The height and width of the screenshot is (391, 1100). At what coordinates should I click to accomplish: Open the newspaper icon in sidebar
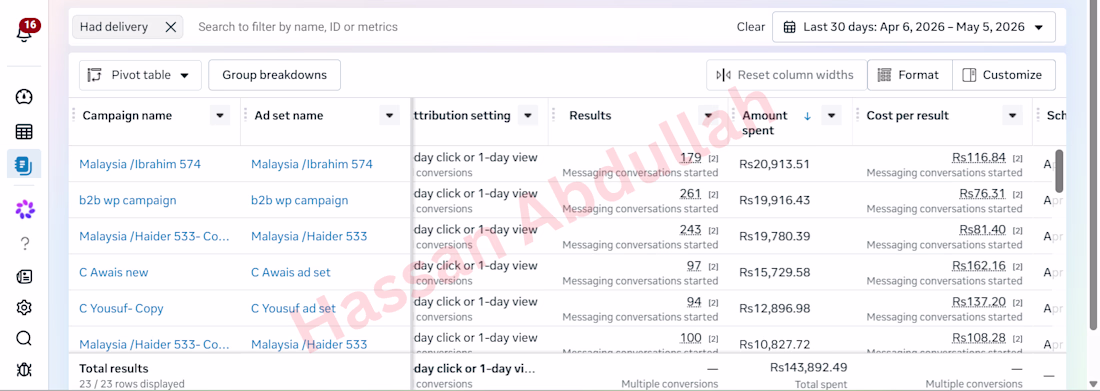(x=24, y=277)
